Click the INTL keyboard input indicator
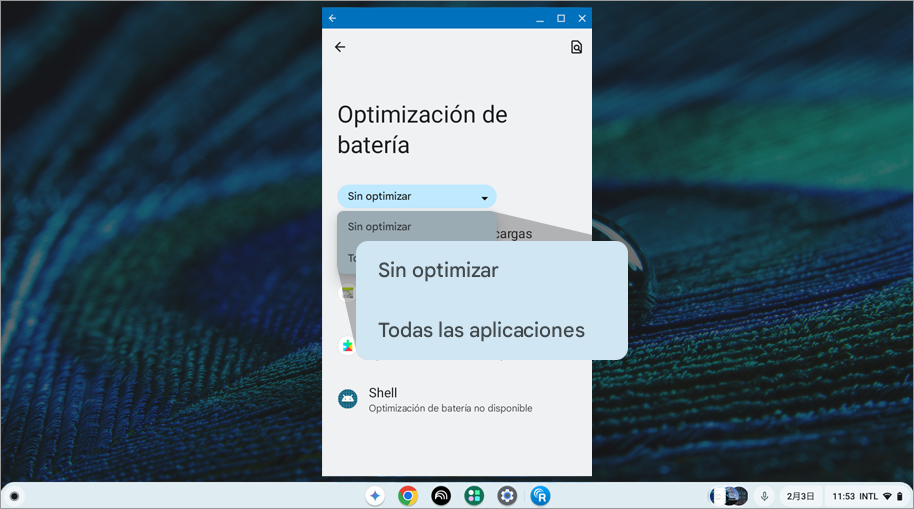The width and height of the screenshot is (914, 509). pyautogui.click(x=868, y=496)
